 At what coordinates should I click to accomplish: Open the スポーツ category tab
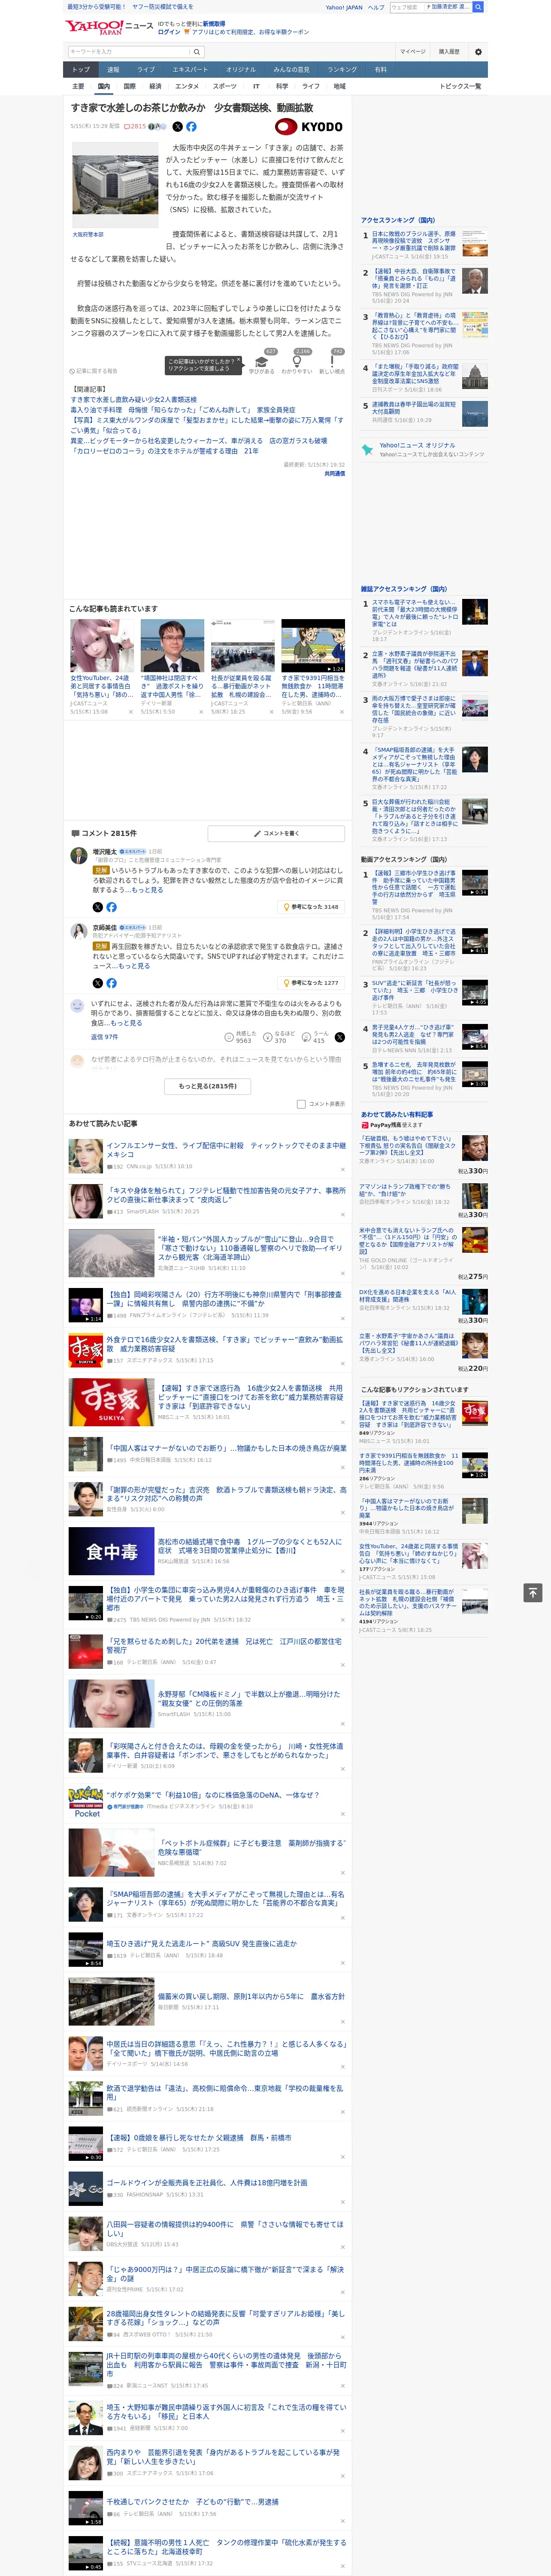pyautogui.click(x=224, y=86)
